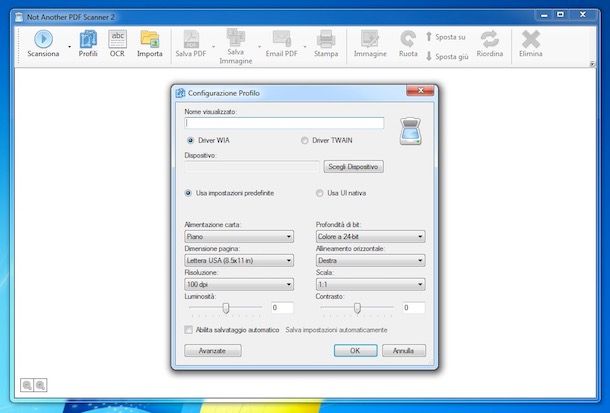Select the Riordina toolbar icon

coord(490,44)
